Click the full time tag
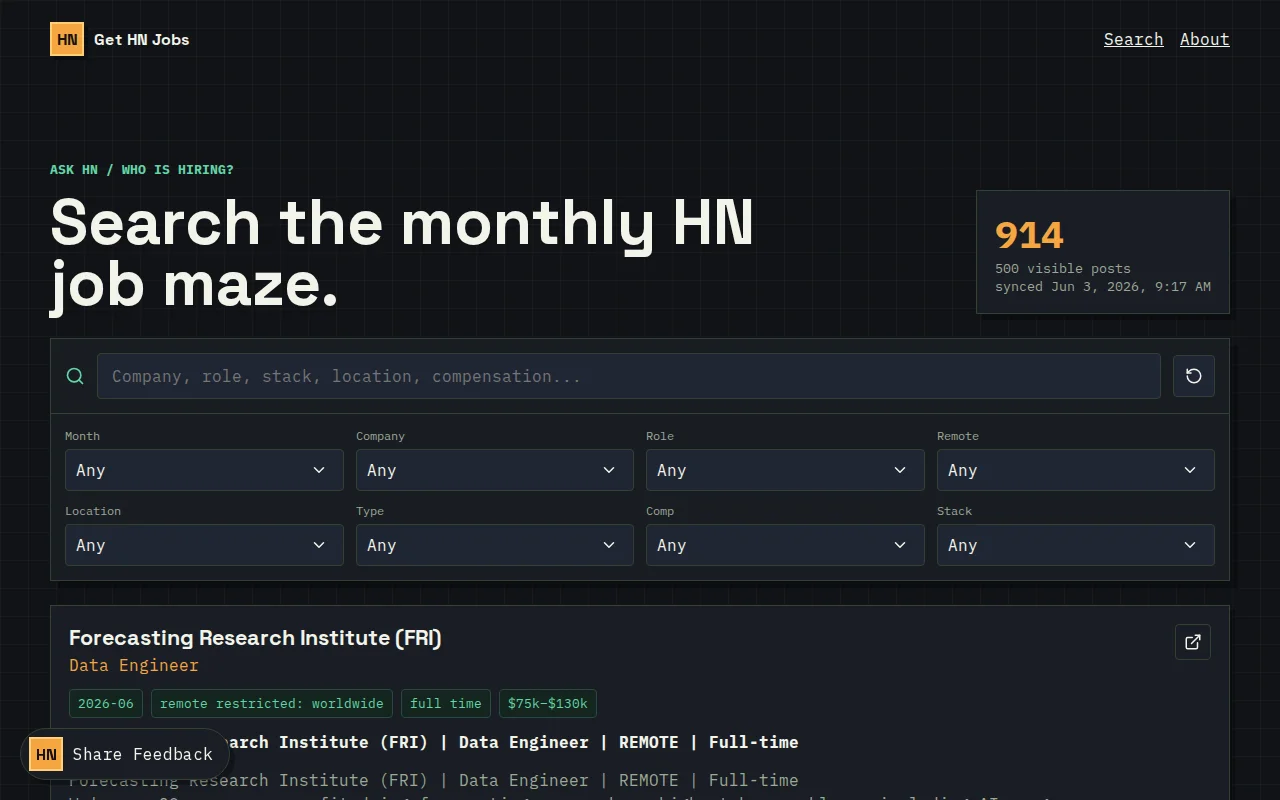This screenshot has width=1280, height=800. click(446, 703)
